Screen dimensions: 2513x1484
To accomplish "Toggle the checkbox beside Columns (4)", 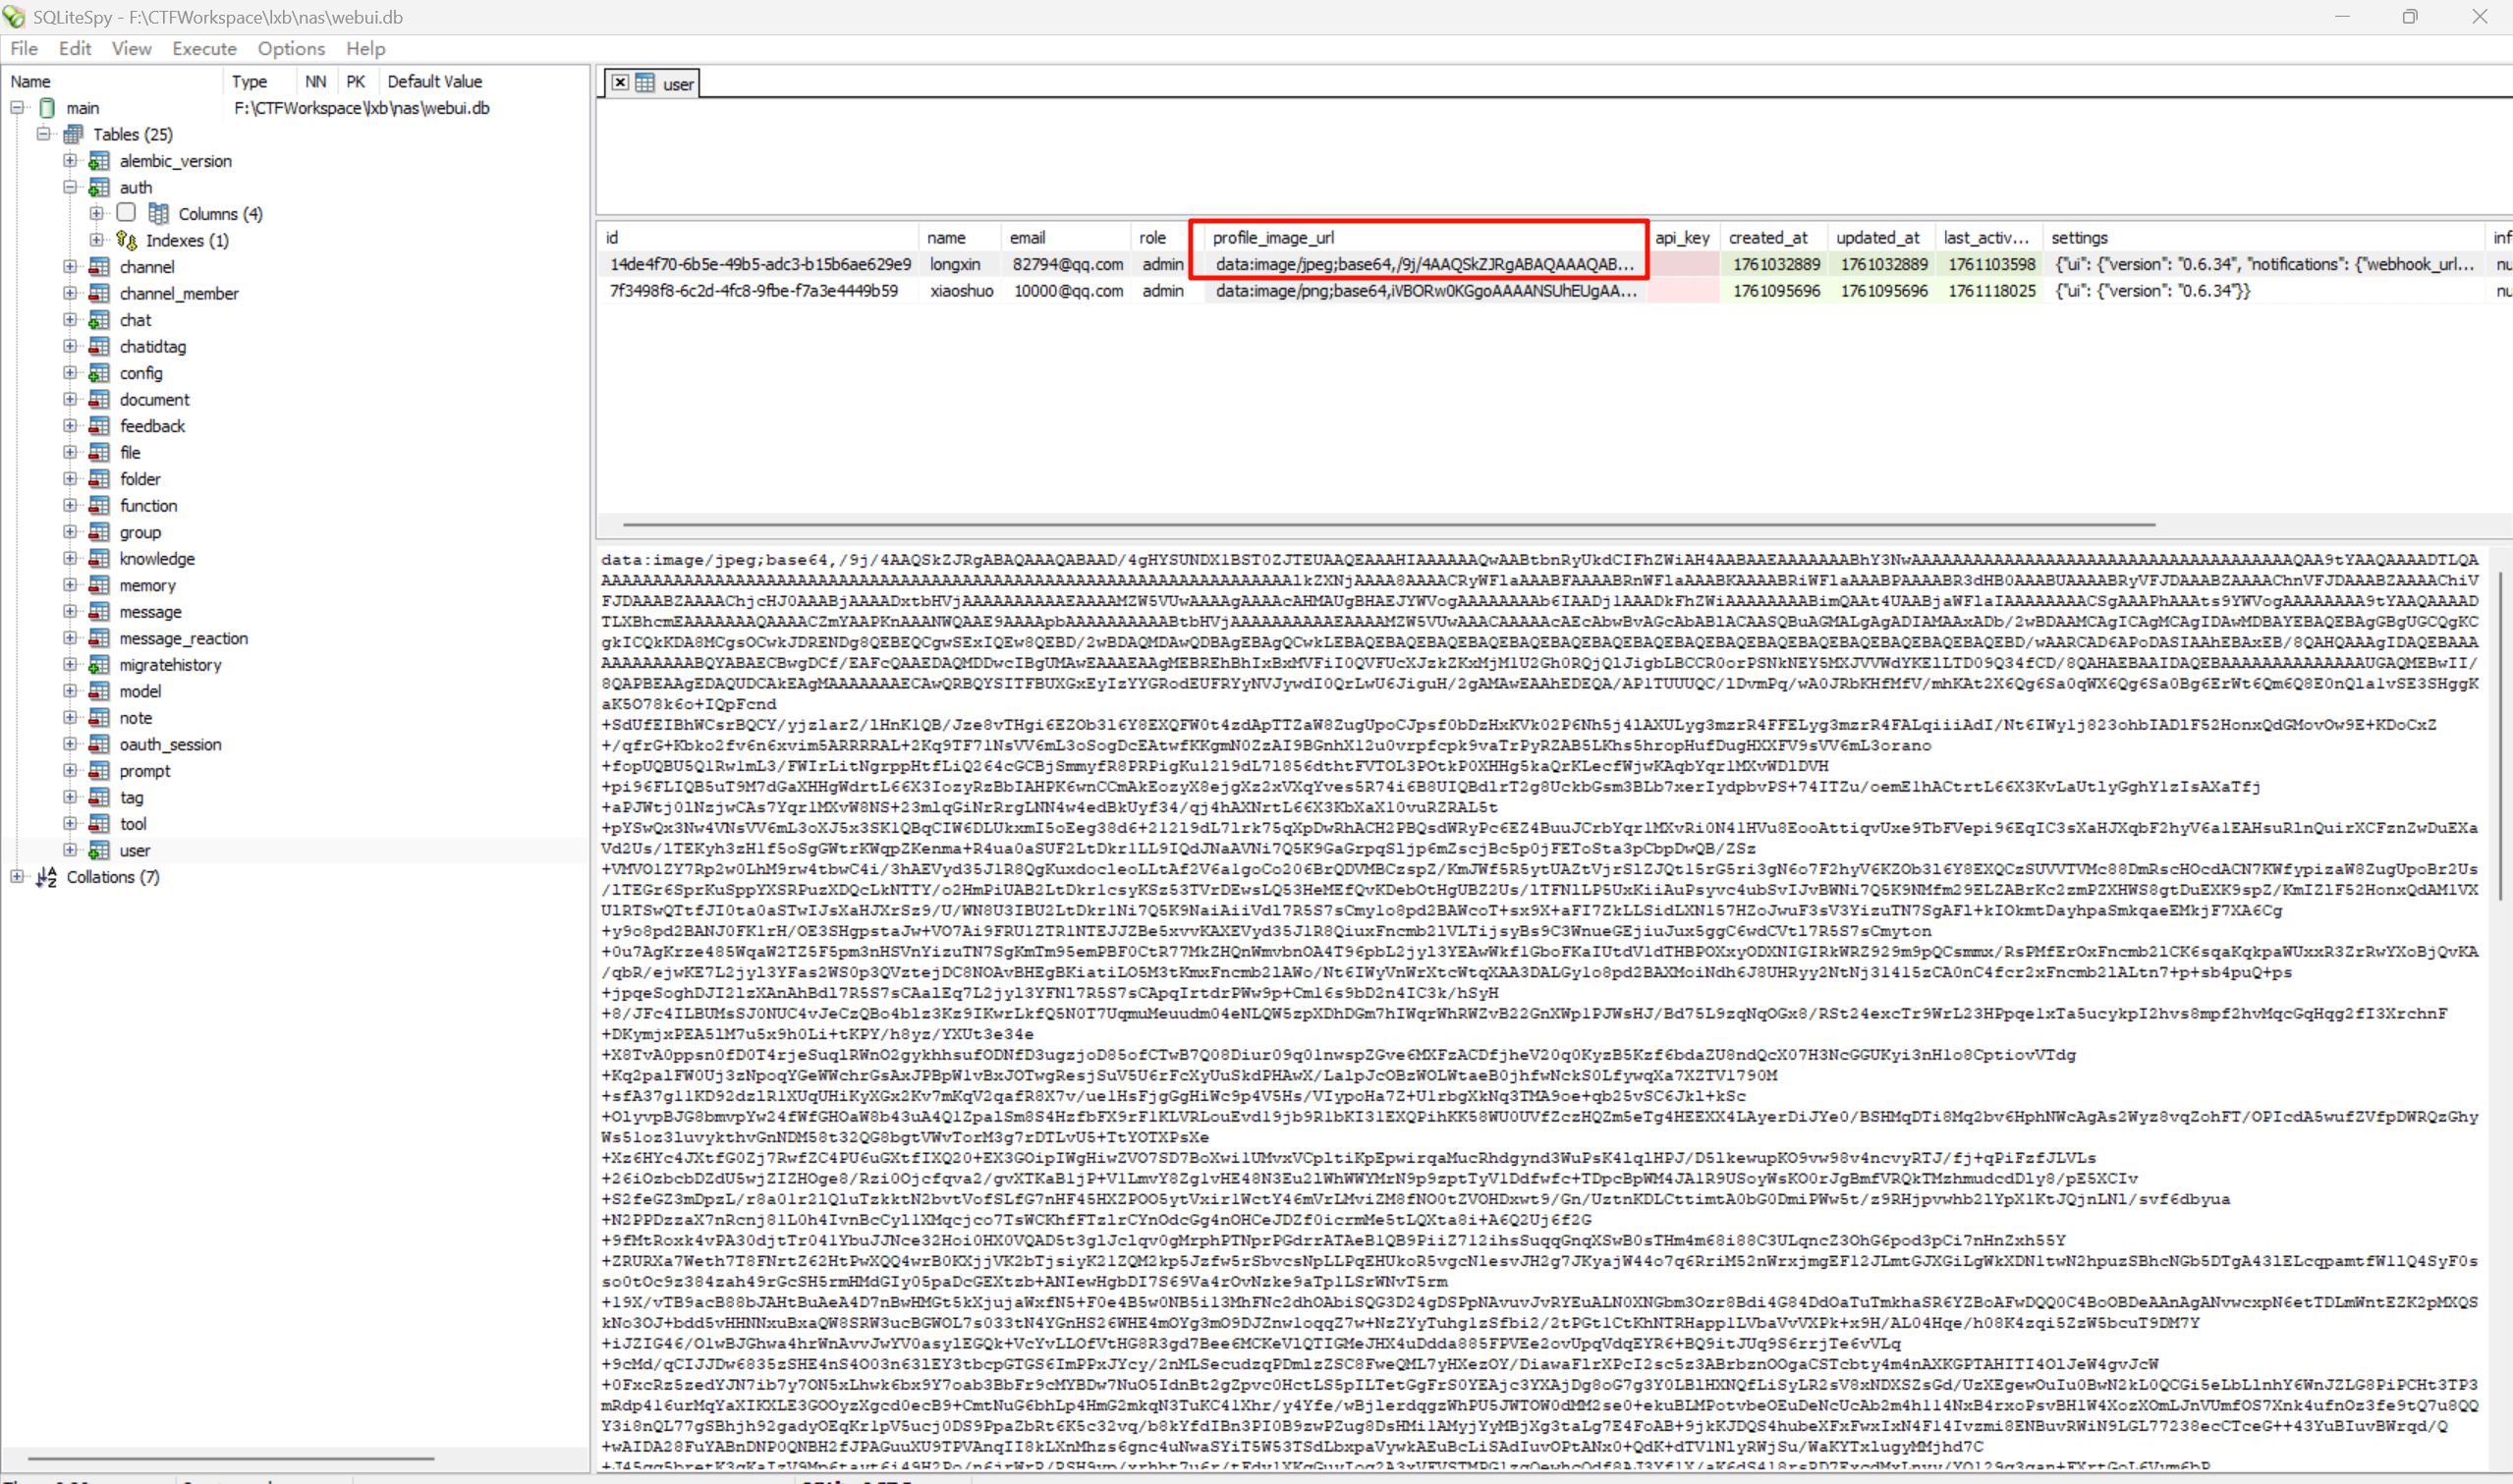I will tap(126, 212).
